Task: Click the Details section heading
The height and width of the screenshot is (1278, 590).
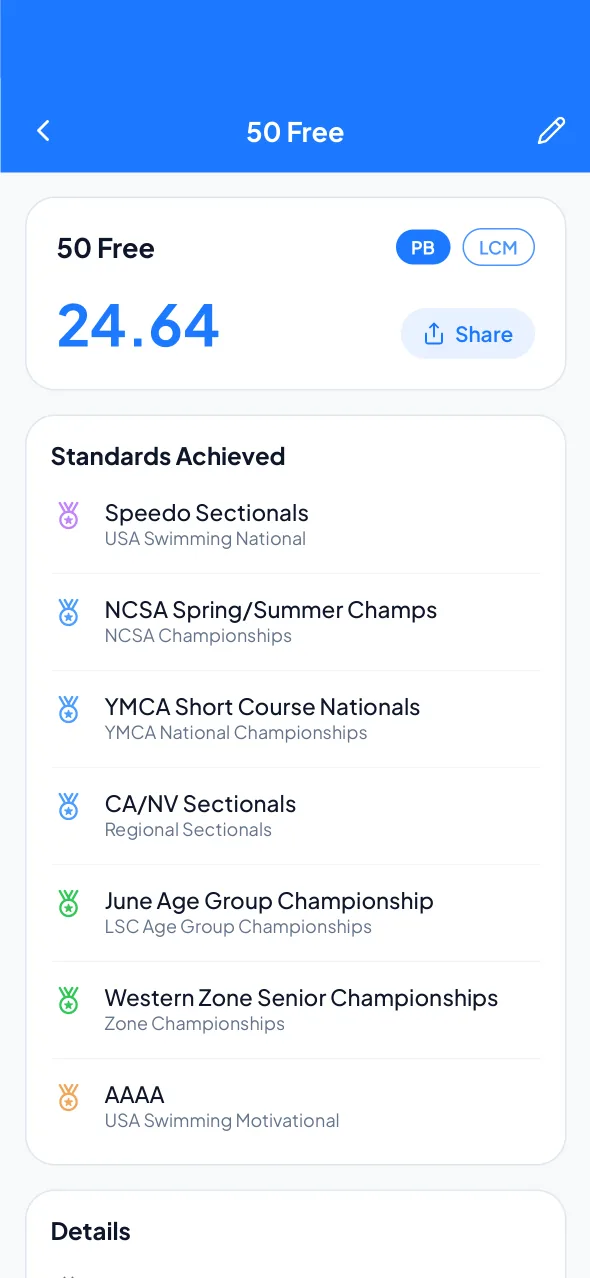Action: coord(91,1231)
